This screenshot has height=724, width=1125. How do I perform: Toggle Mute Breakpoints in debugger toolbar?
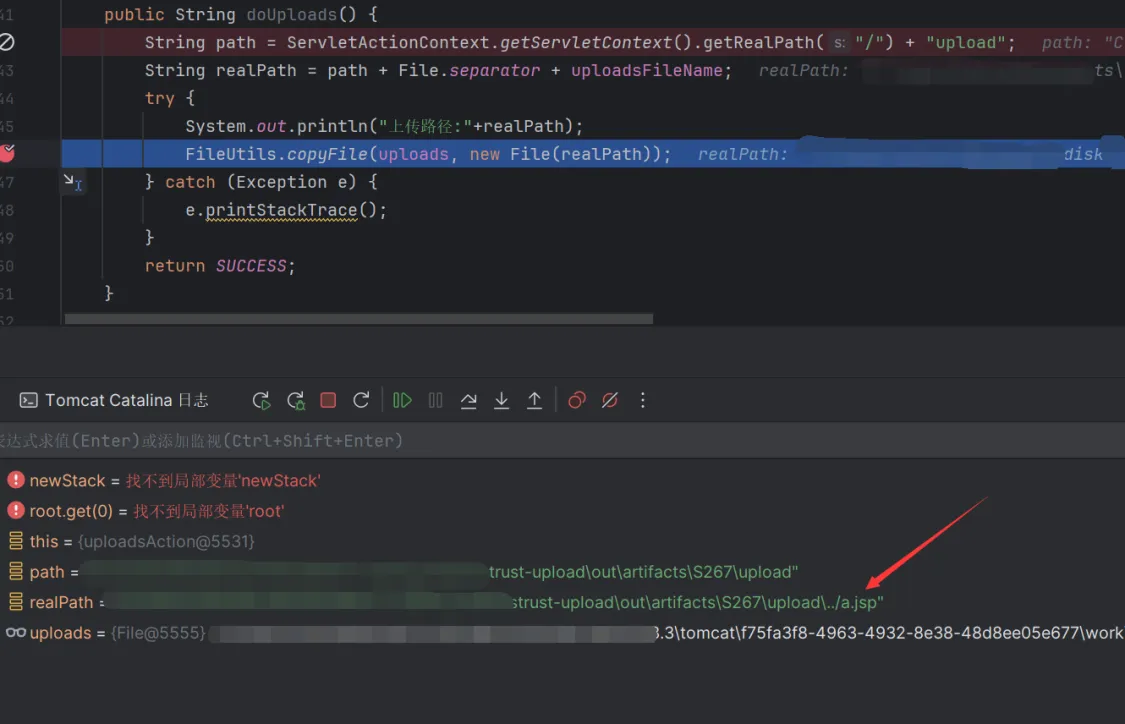click(x=610, y=400)
